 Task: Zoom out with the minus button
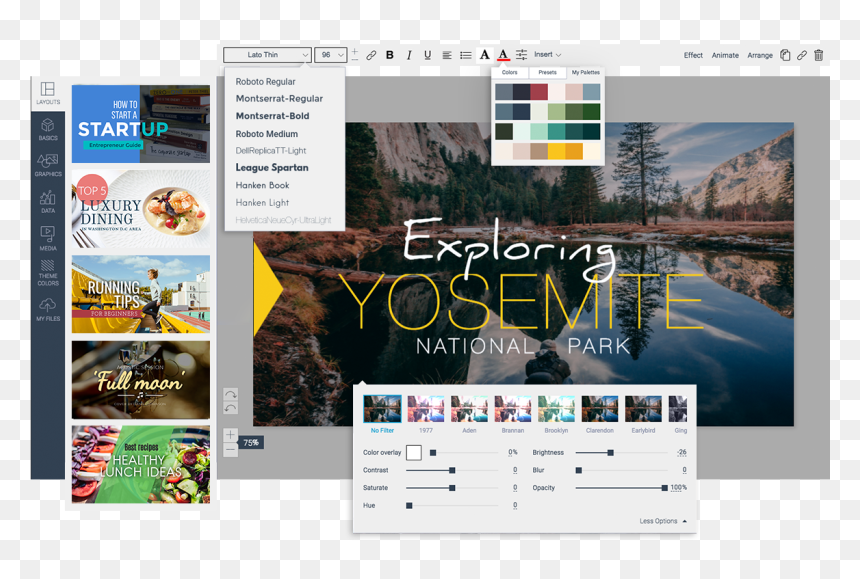[x=230, y=450]
